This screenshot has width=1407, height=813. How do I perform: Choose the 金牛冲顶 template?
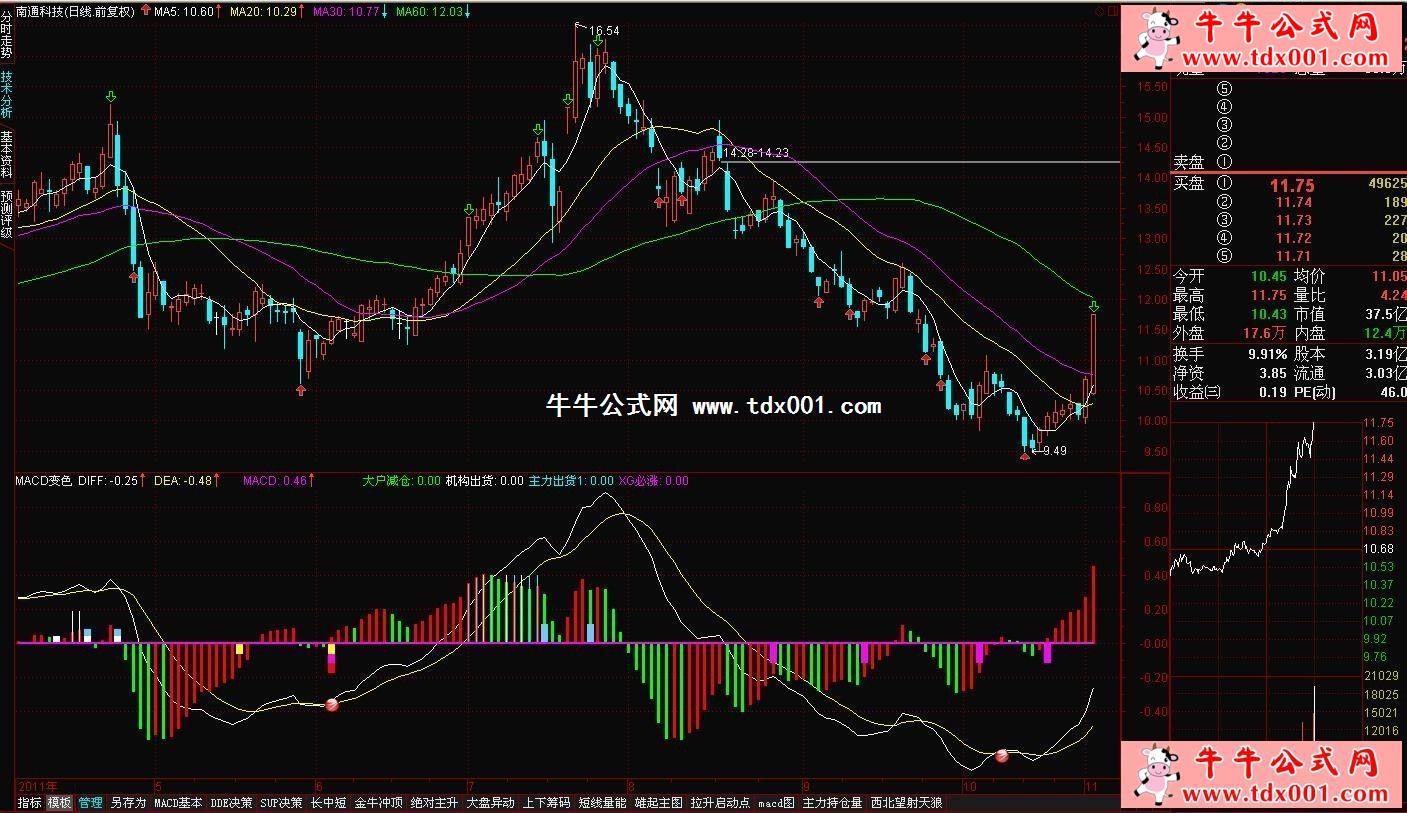(x=379, y=802)
